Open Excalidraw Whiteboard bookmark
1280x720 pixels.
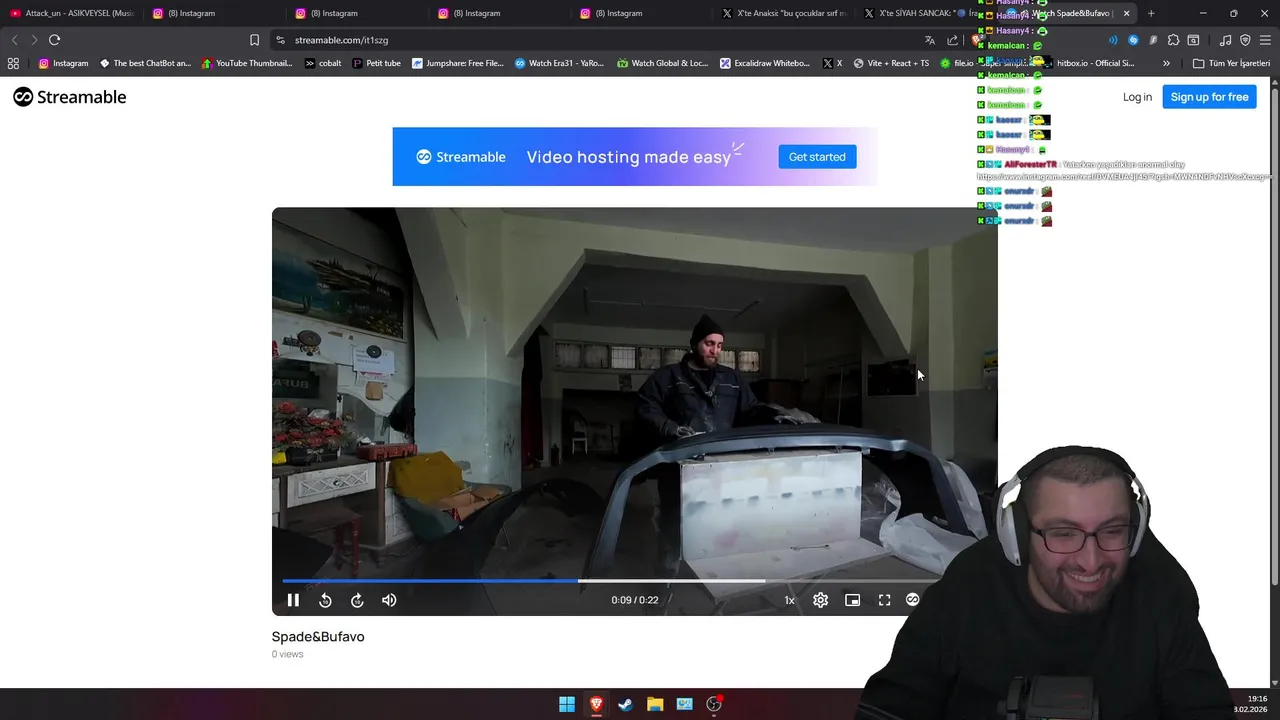[765, 63]
